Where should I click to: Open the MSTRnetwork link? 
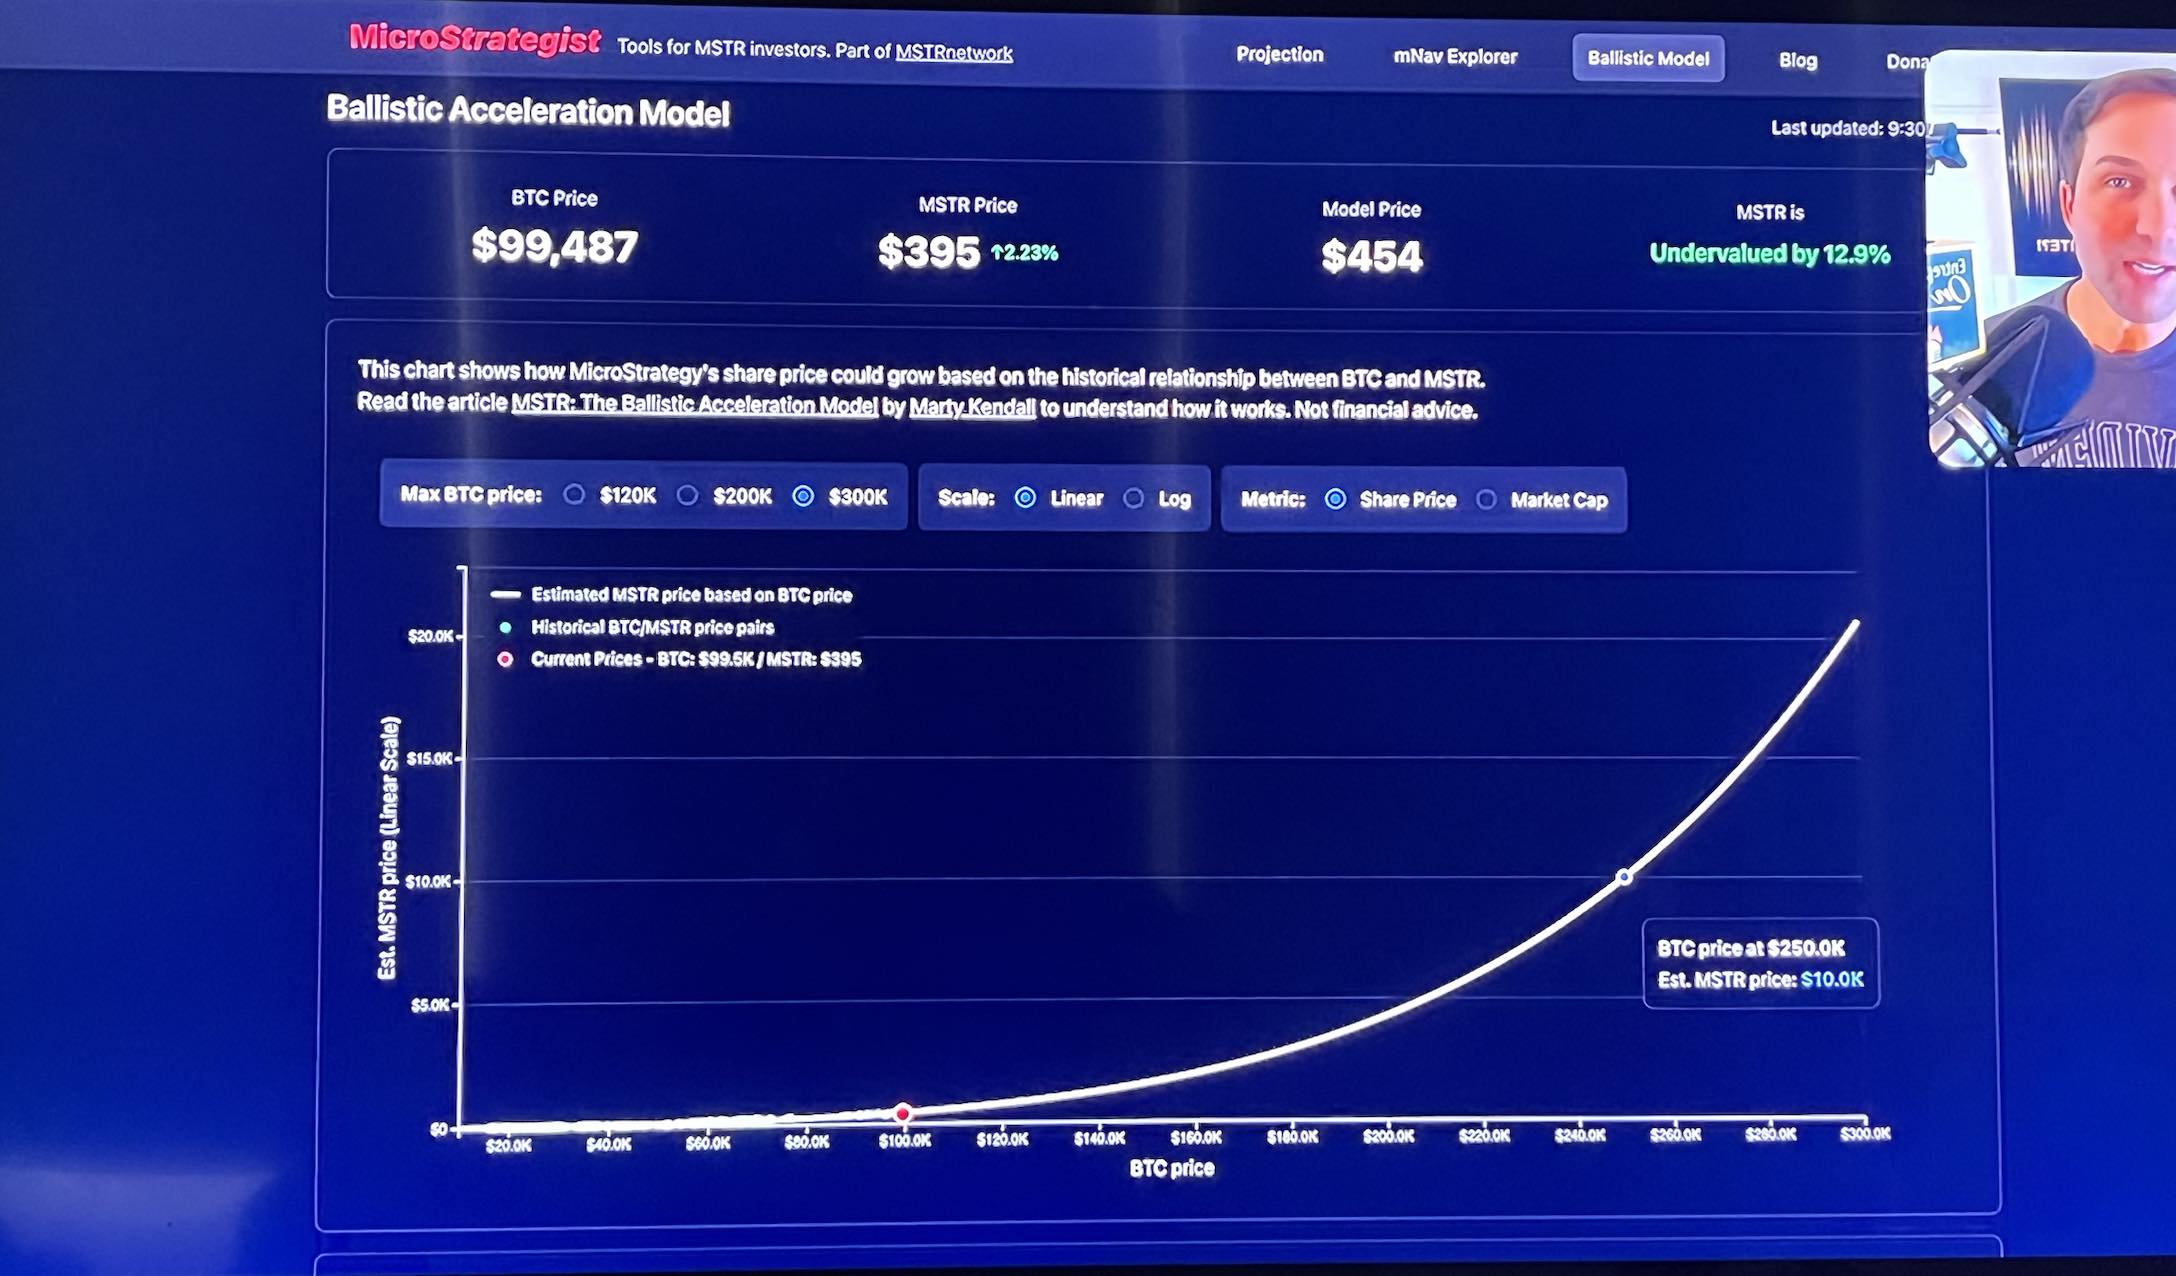pyautogui.click(x=954, y=52)
